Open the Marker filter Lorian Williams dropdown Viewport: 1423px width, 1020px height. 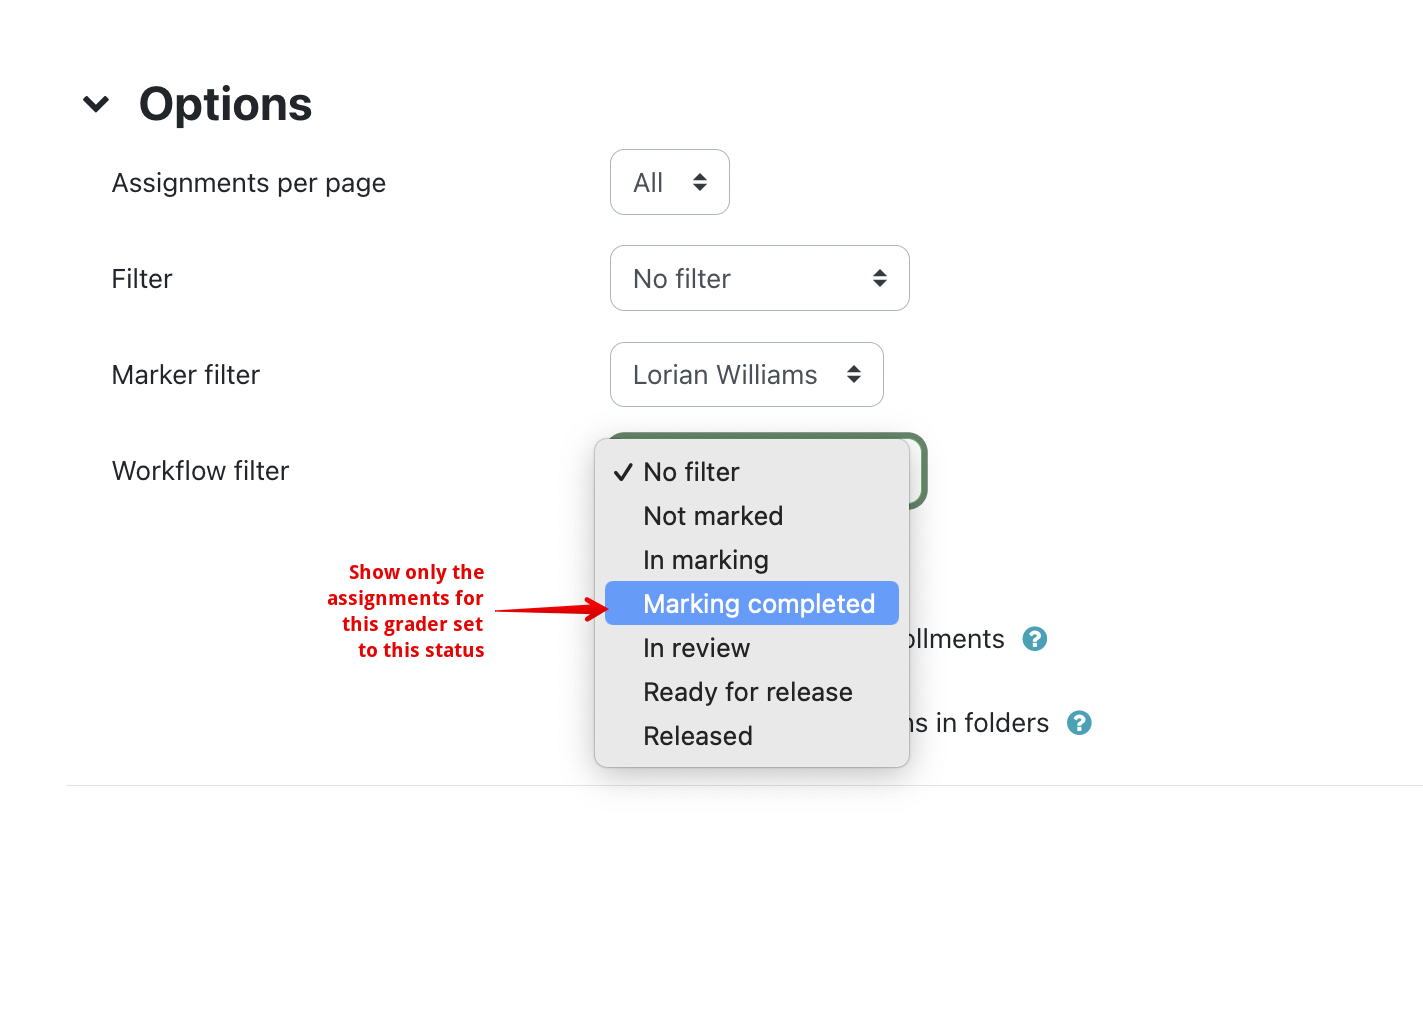coord(746,375)
